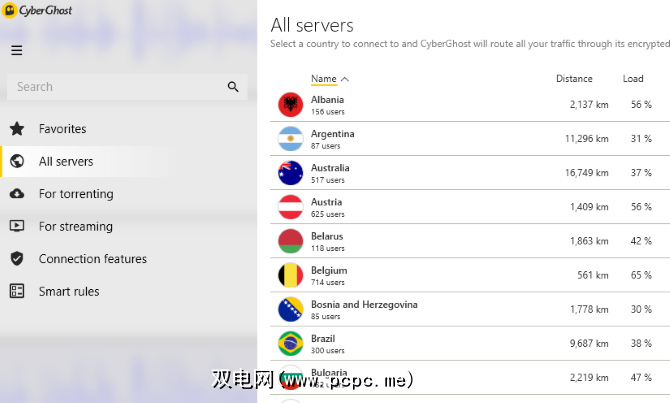Click the streaming play screen icon

[x=17, y=226]
